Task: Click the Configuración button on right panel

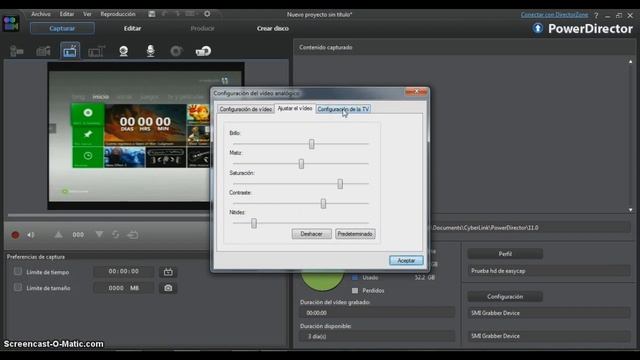Action: coord(505,297)
